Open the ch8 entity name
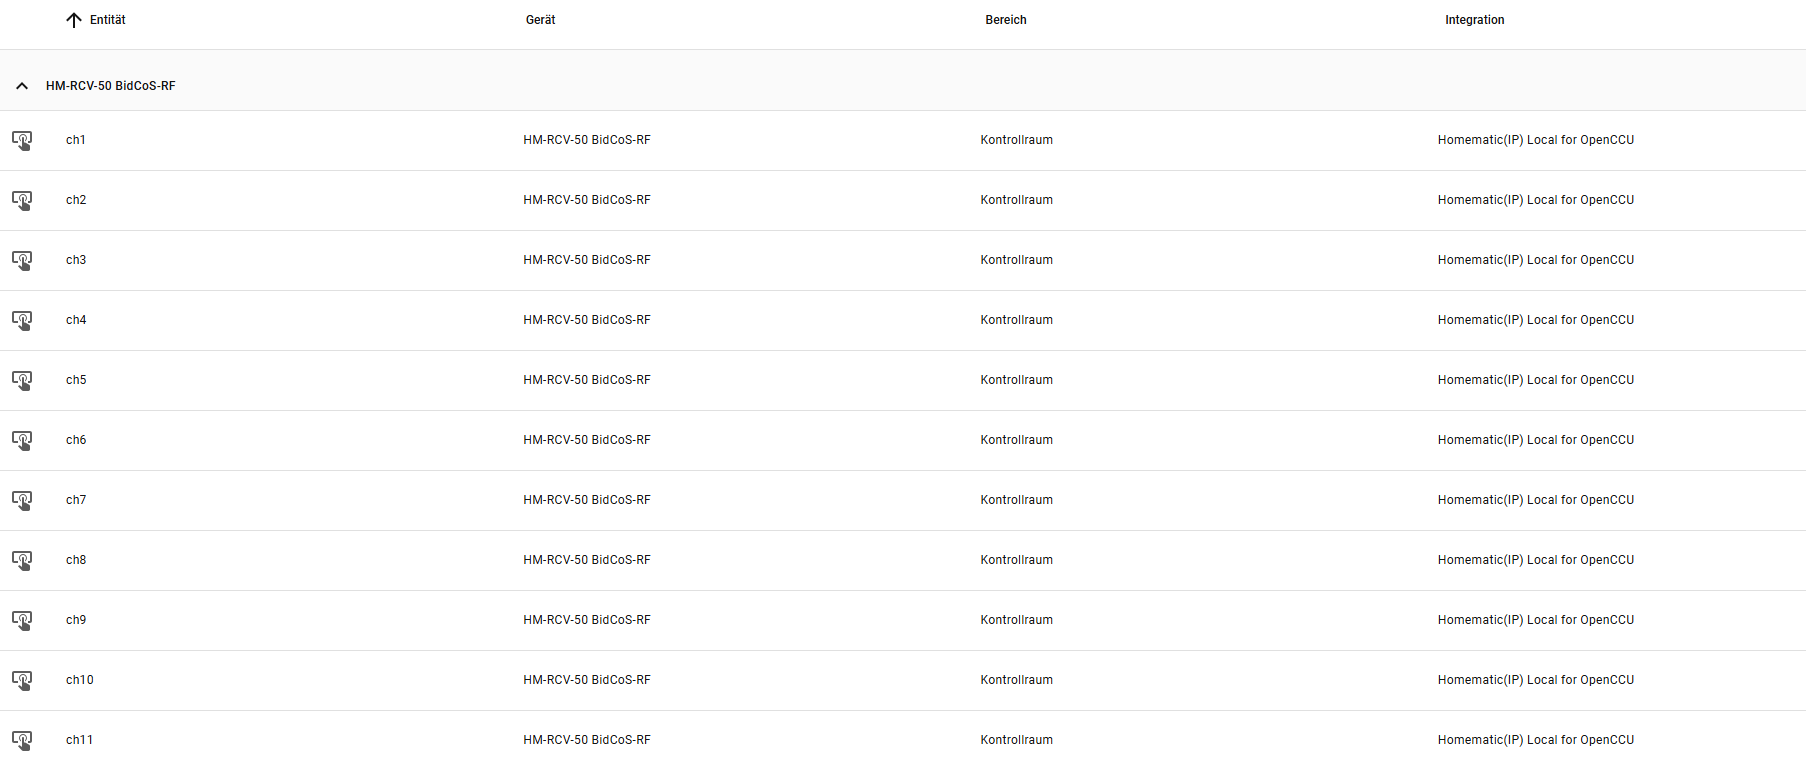 (x=76, y=560)
